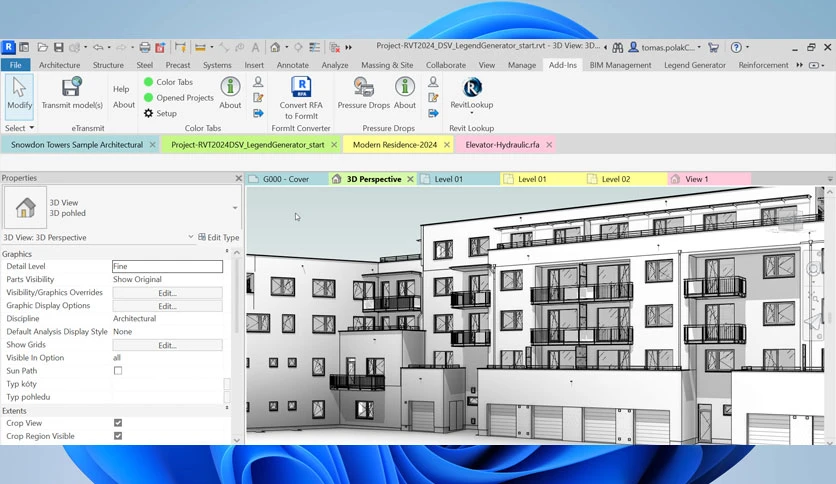This screenshot has height=484, width=836.
Task: Close the Properties palette
Action: pyautogui.click(x=238, y=178)
